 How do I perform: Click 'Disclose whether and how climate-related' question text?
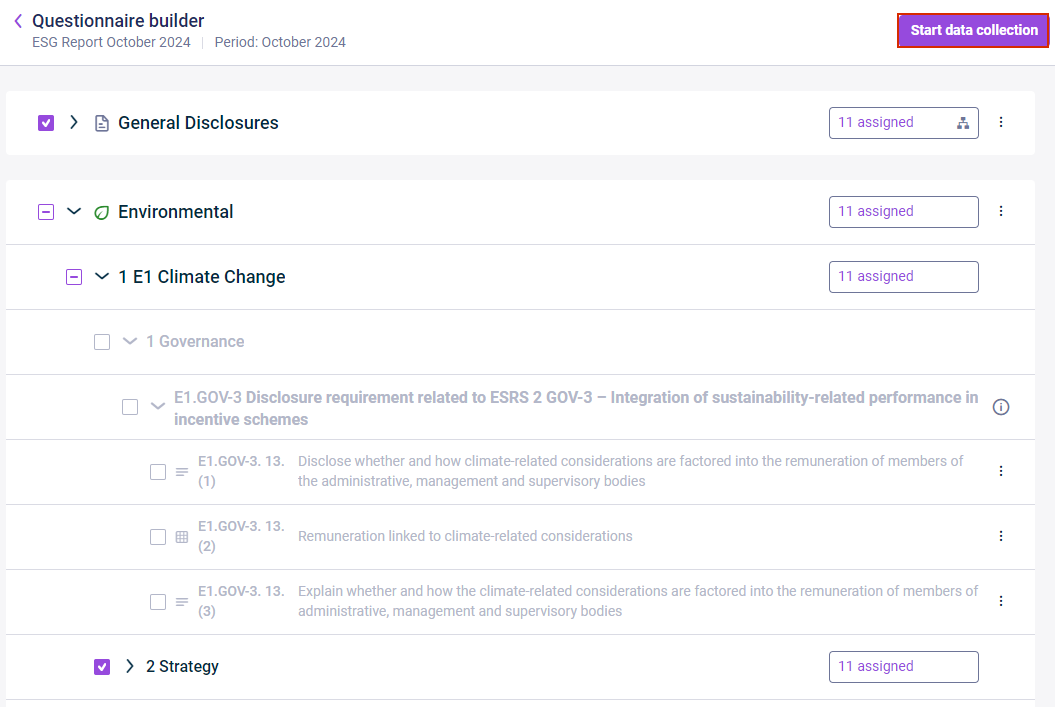(630, 471)
